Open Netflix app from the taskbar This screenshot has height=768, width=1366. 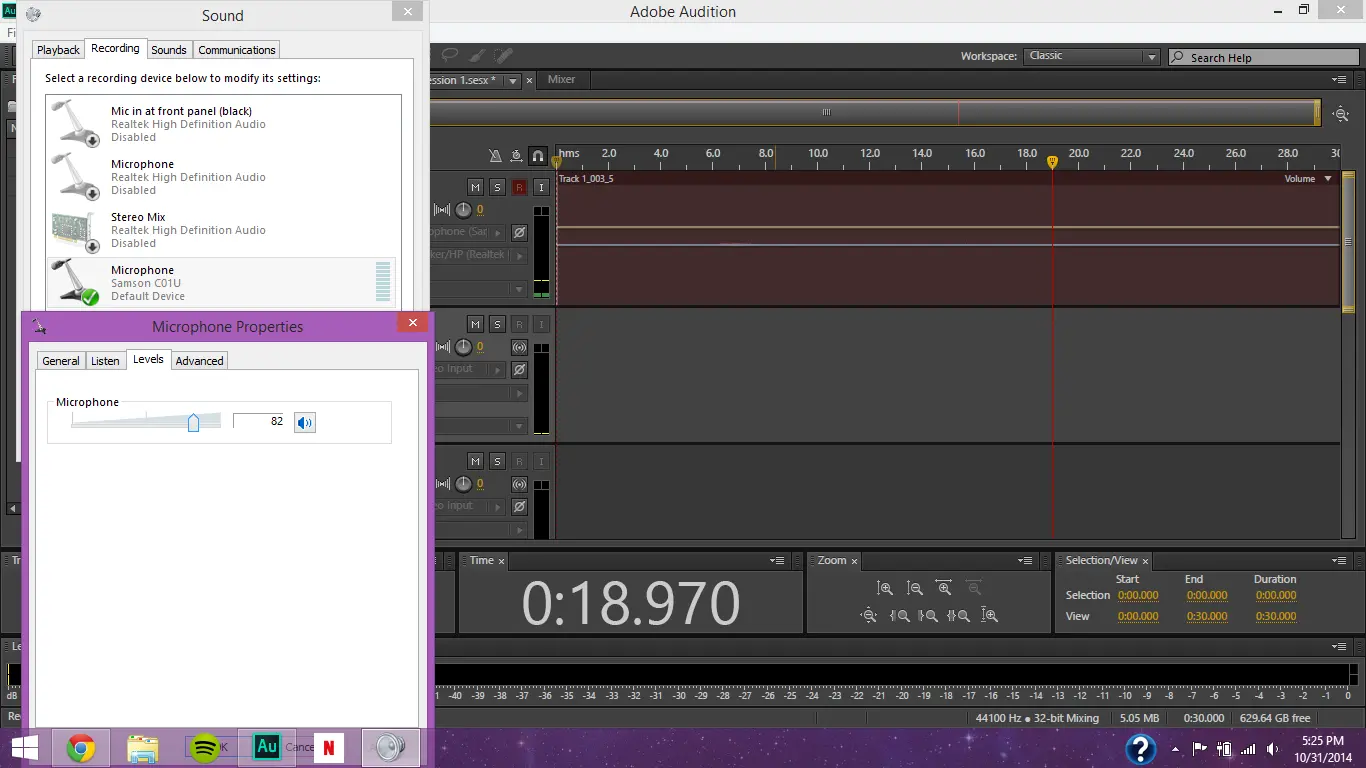click(329, 747)
